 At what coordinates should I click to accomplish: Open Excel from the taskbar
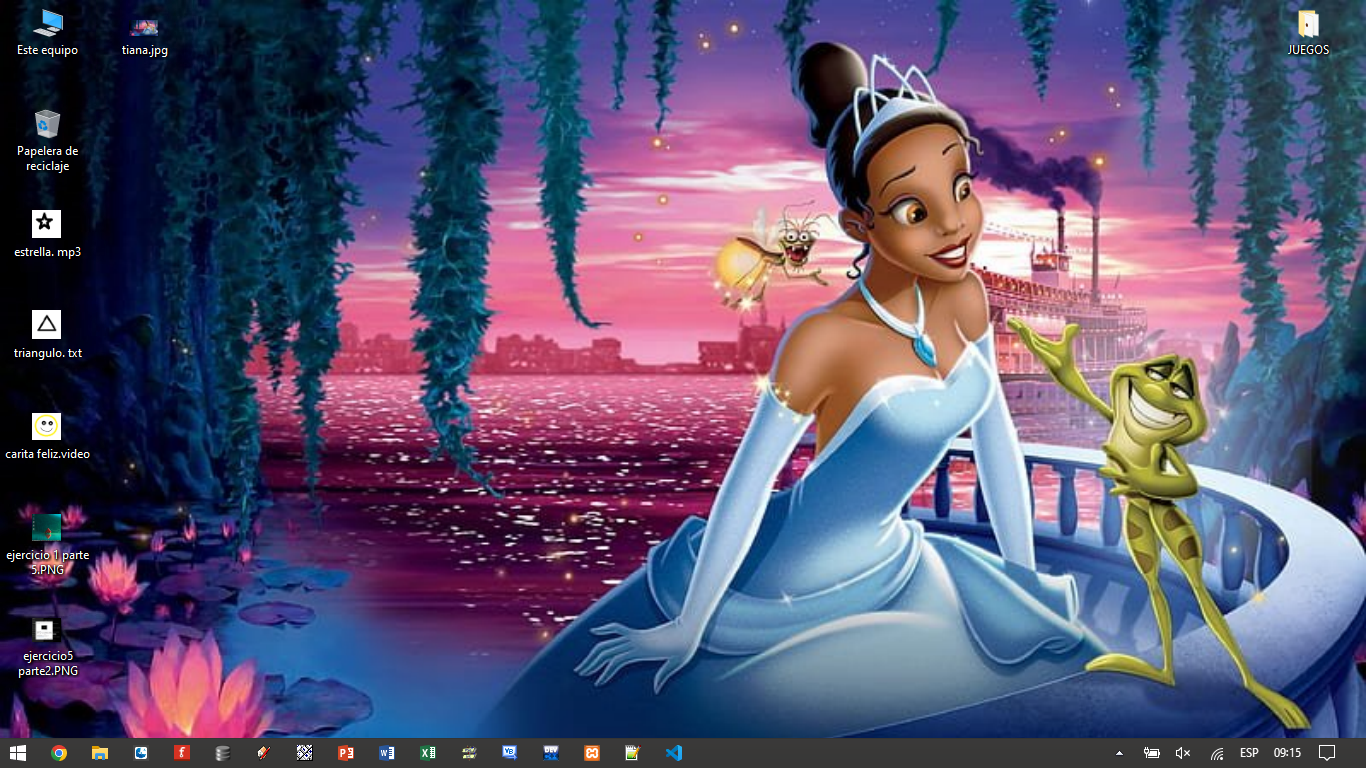pos(428,753)
